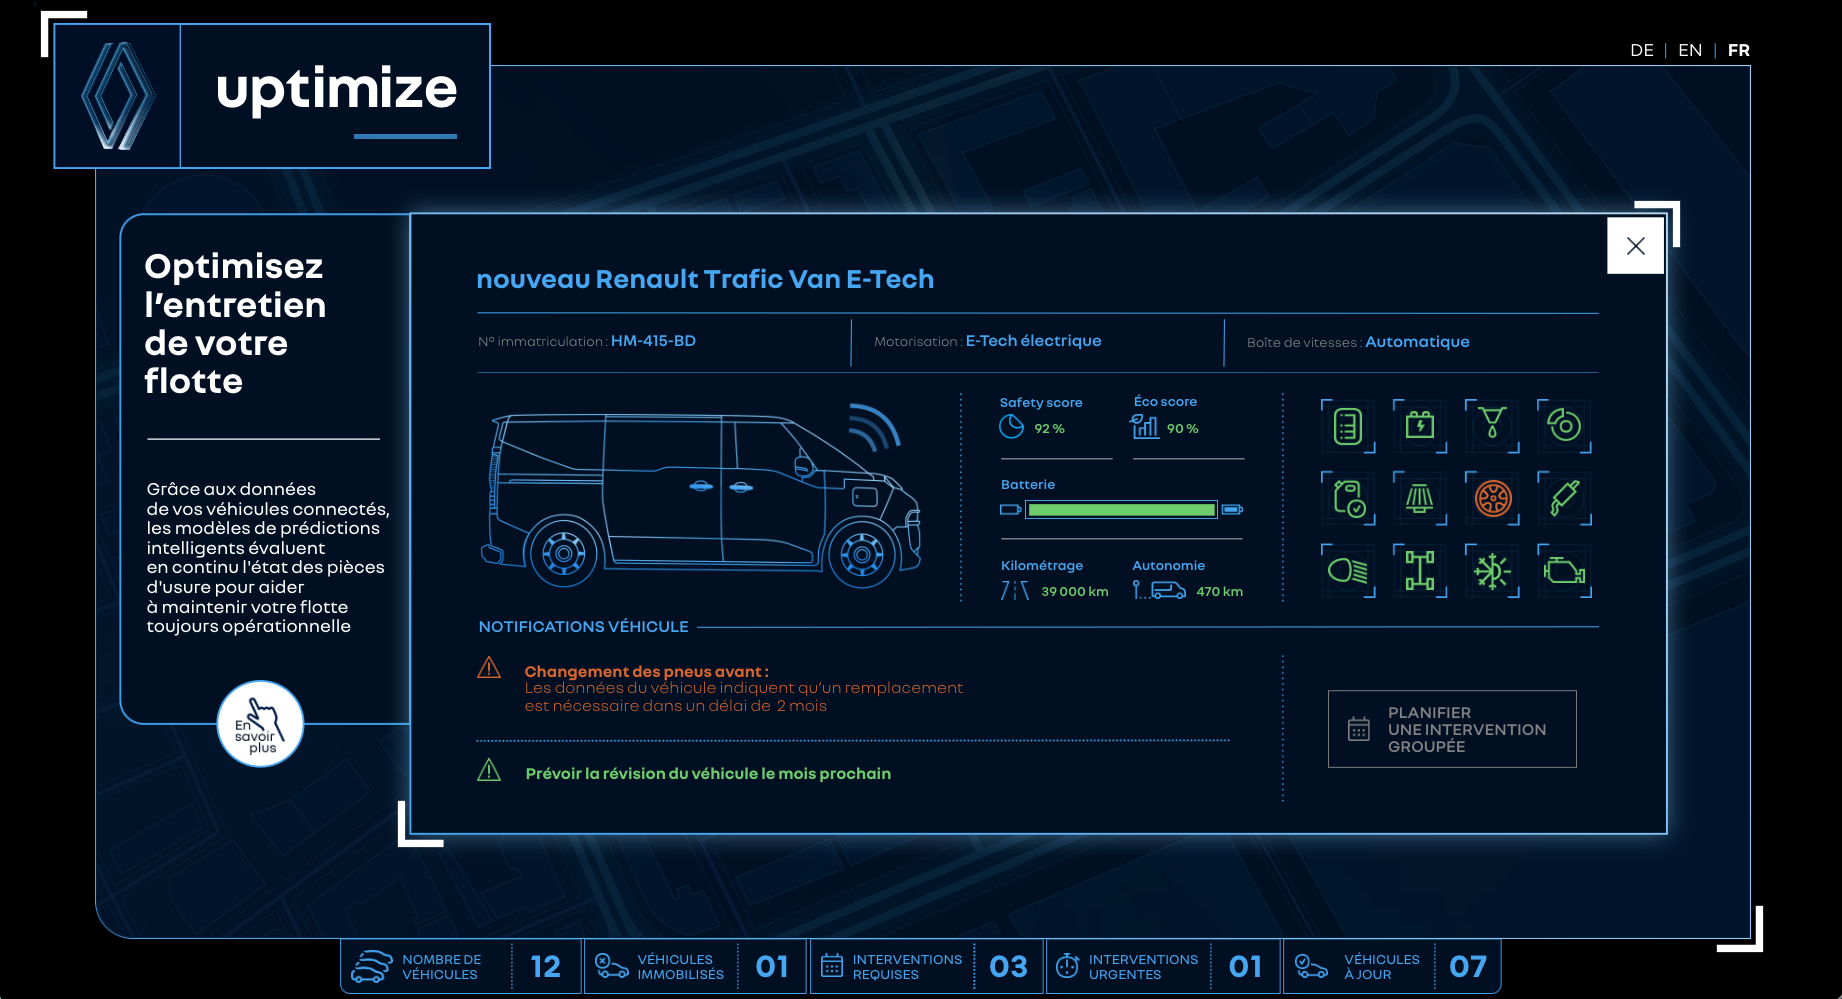This screenshot has width=1842, height=999.
Task: Open Véhicules immobilisés counter
Action: pyautogui.click(x=695, y=966)
